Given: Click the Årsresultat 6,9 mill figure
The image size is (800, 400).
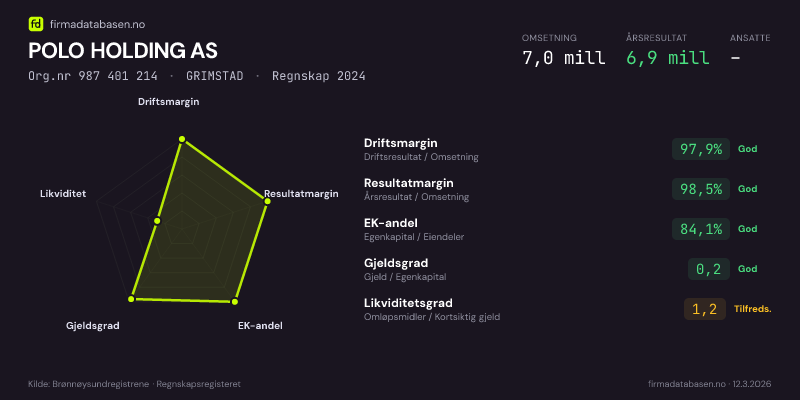Looking at the screenshot, I should point(667,57).
